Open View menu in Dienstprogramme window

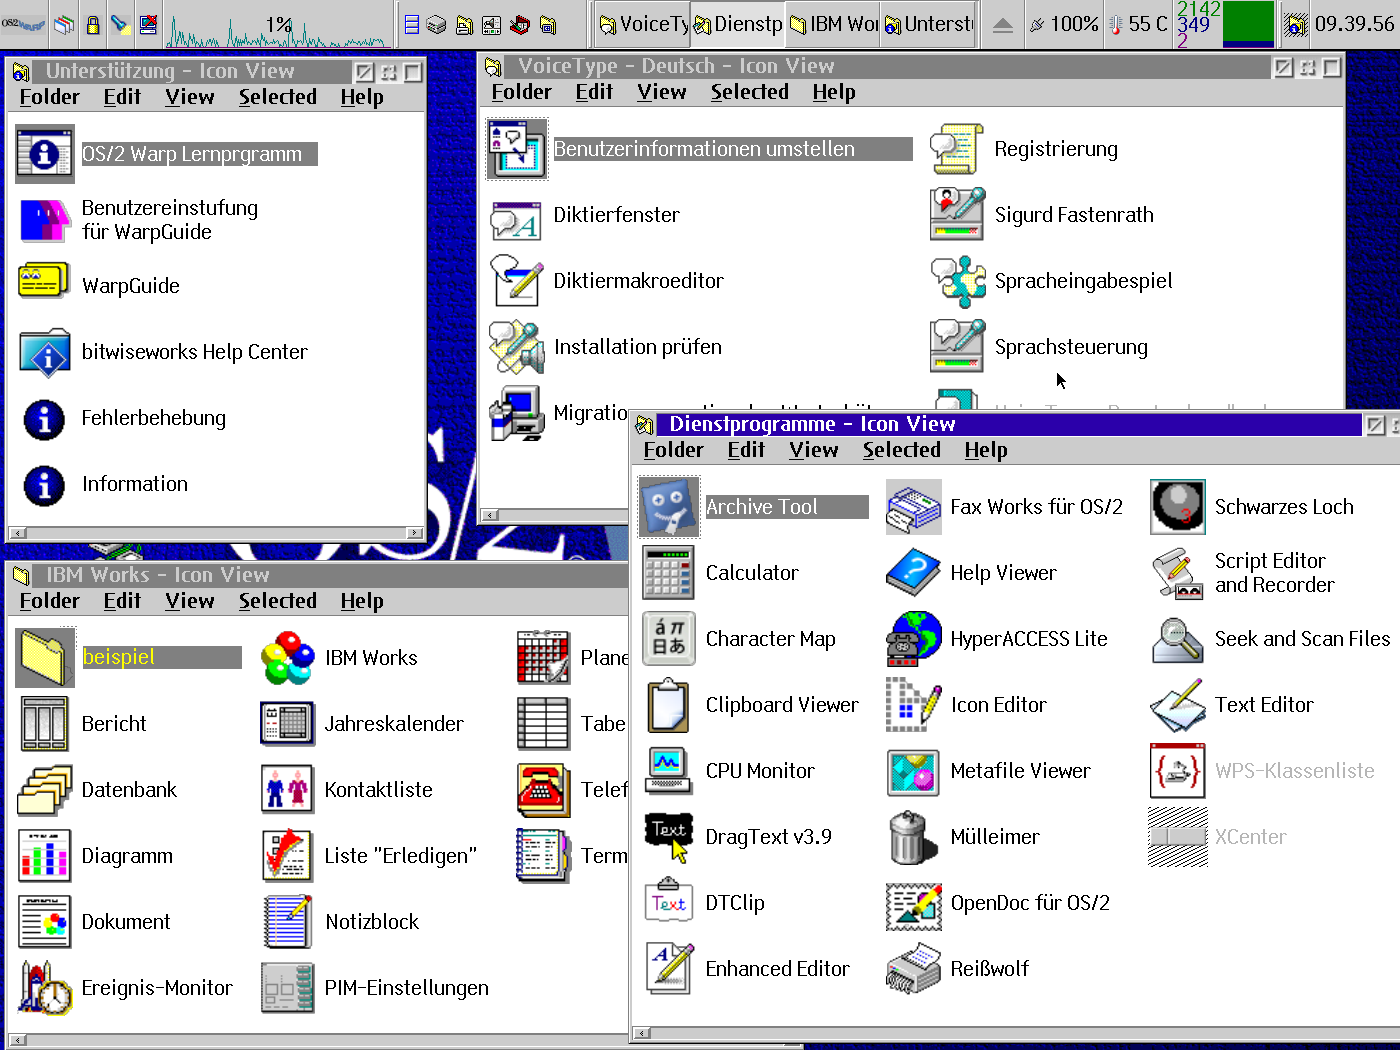pyautogui.click(x=813, y=450)
